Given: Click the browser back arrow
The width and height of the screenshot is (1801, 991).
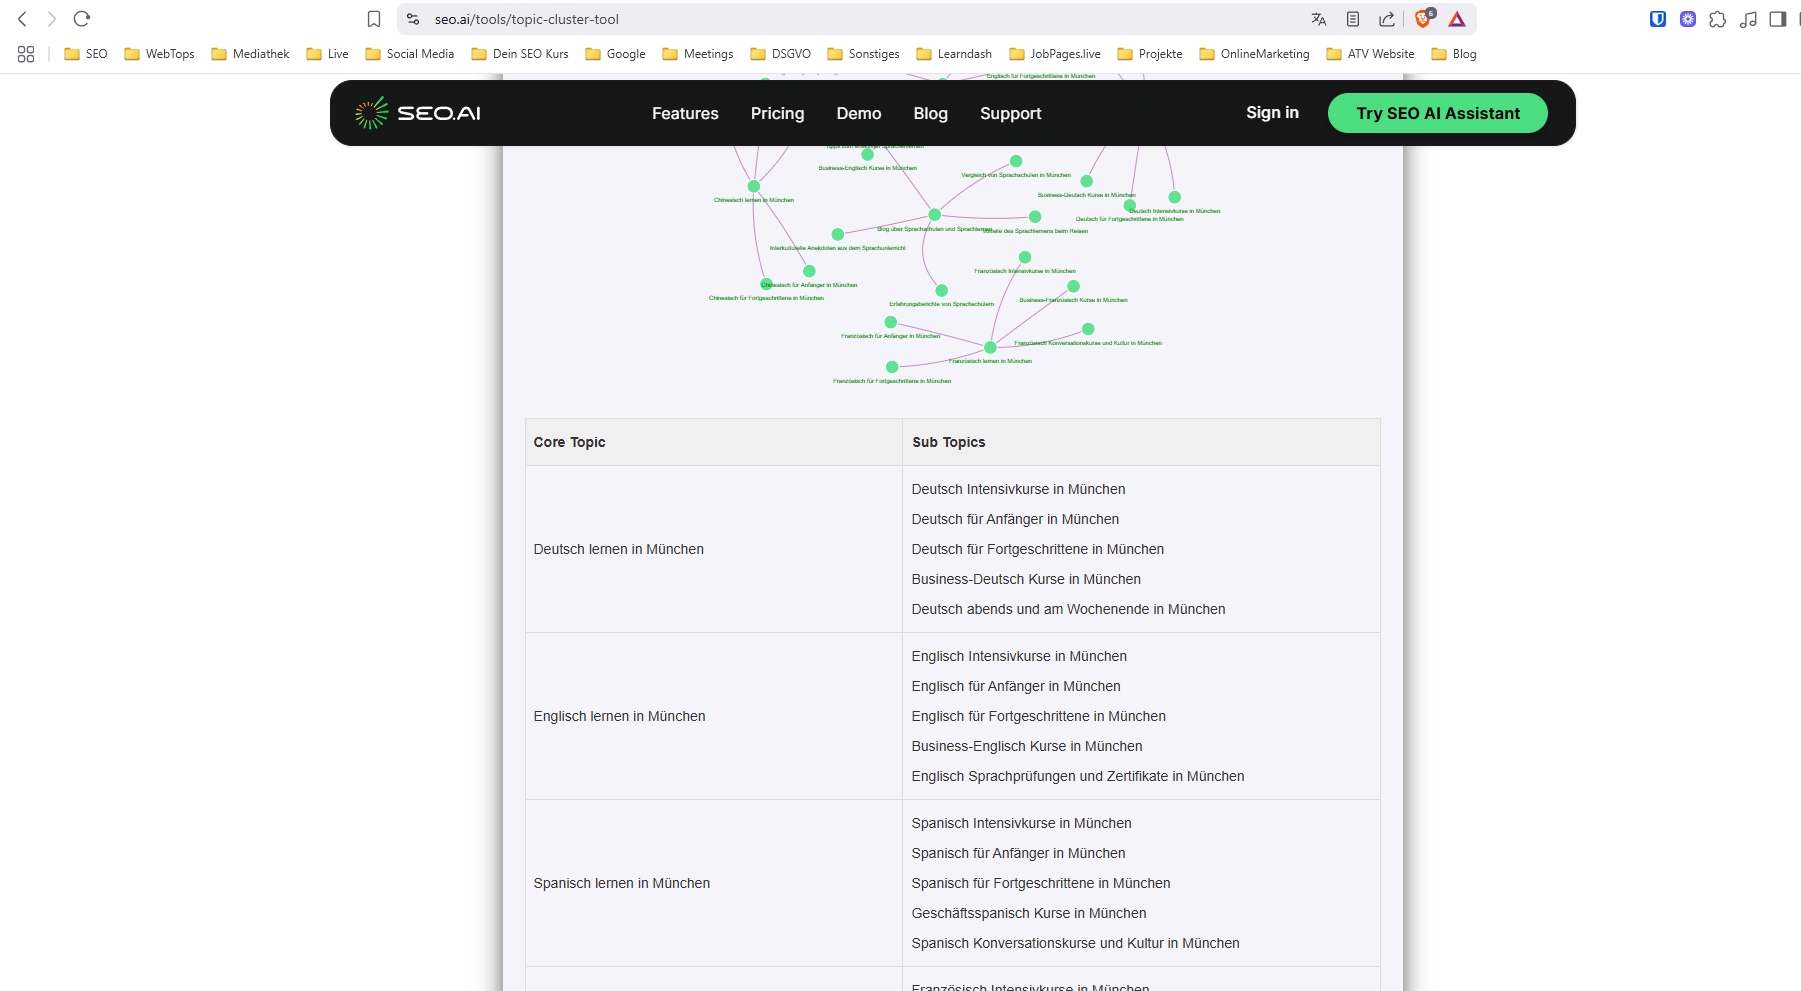Looking at the screenshot, I should click(22, 19).
